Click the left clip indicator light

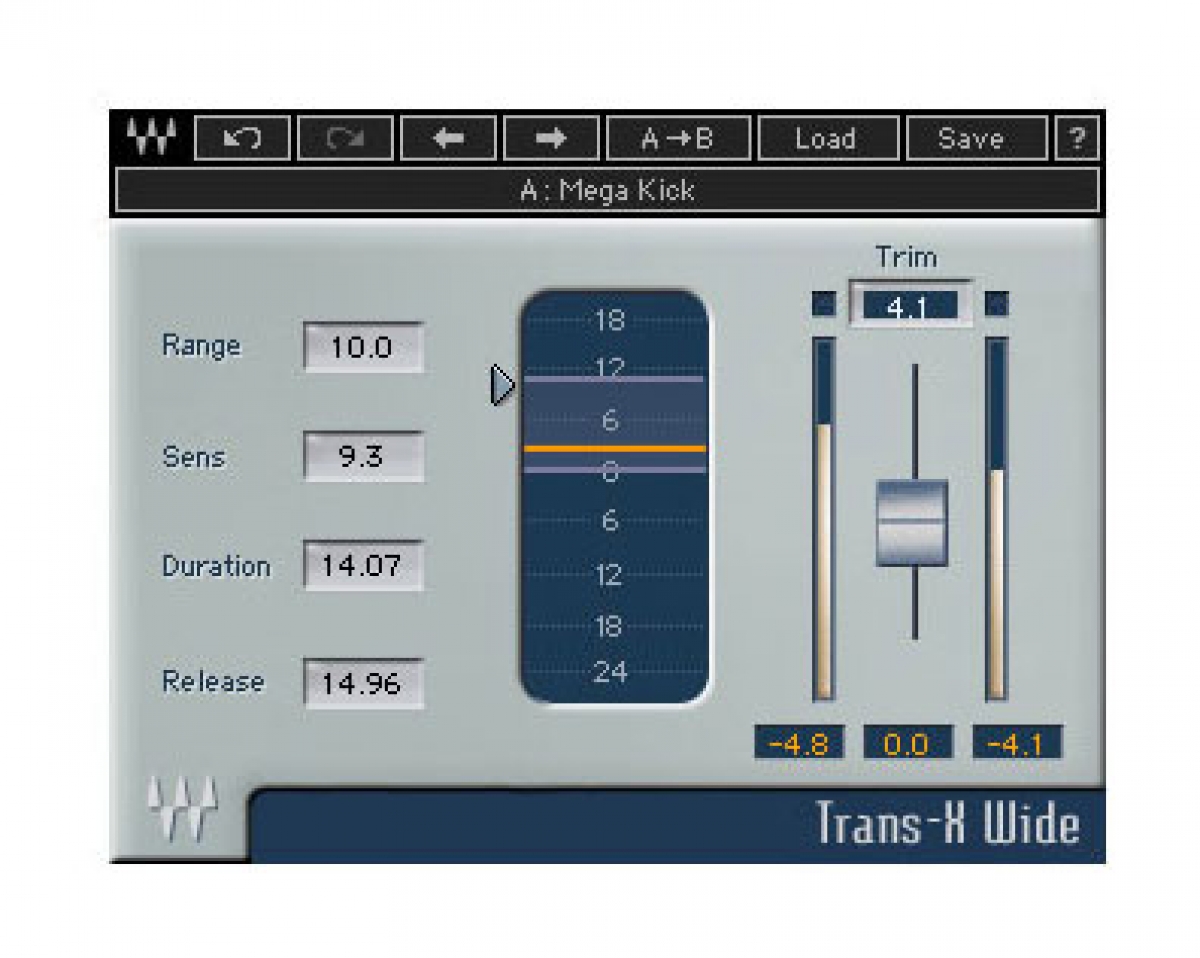824,304
